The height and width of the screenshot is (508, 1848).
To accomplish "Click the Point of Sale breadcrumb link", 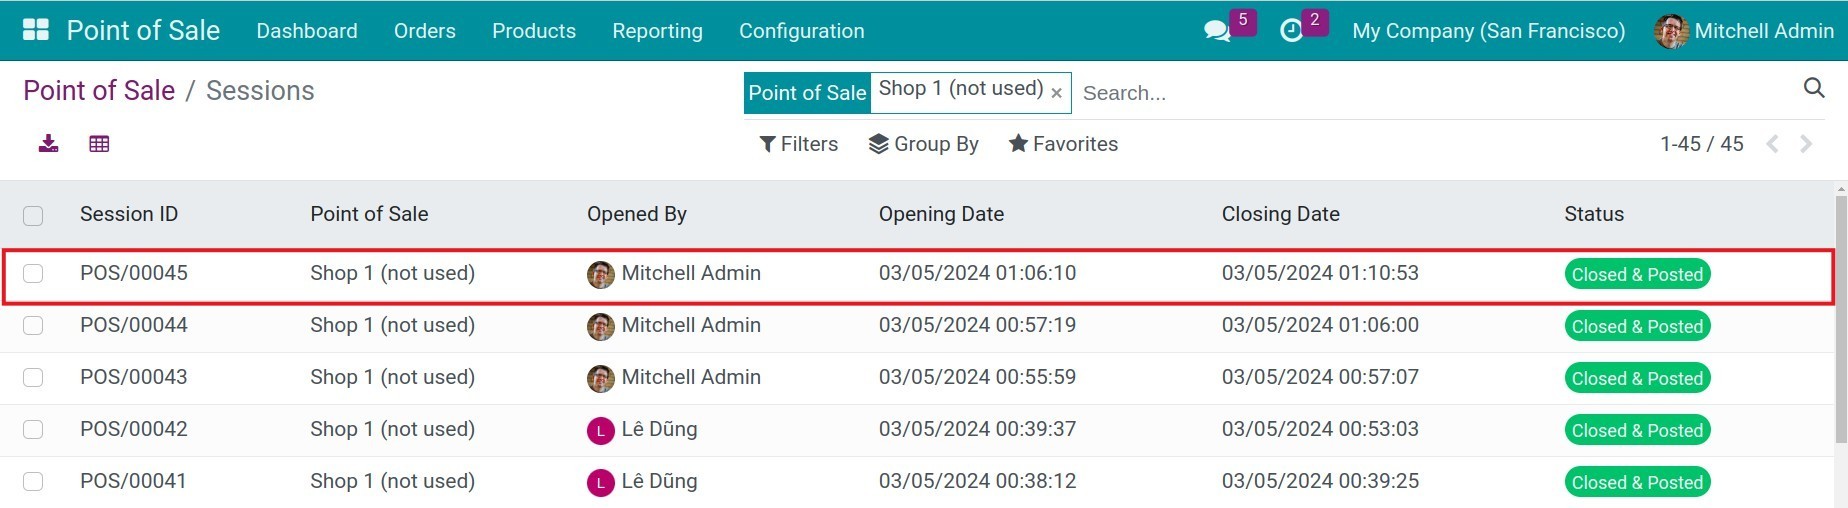I will click(x=99, y=91).
